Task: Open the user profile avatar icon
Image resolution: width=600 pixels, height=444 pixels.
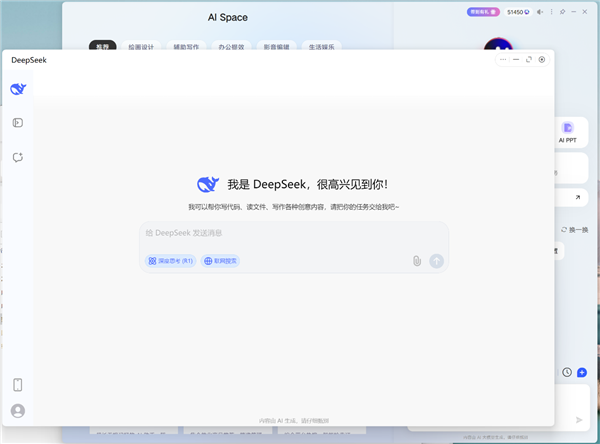Action: pos(18,411)
